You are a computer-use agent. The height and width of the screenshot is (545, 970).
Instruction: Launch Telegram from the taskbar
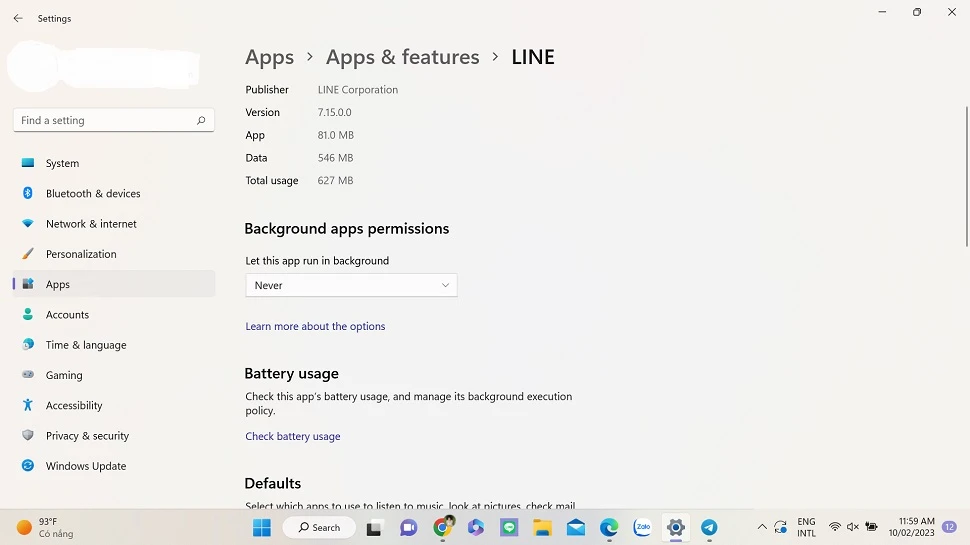[x=709, y=528]
